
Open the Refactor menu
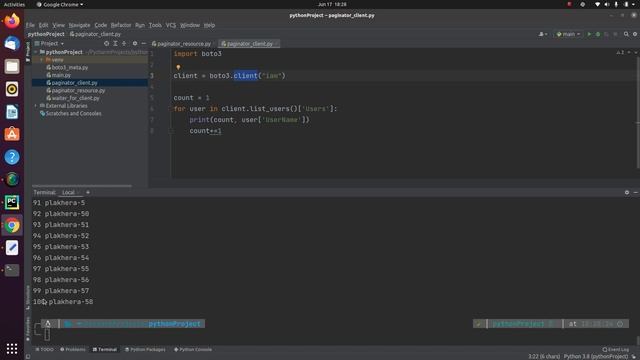coord(121,25)
